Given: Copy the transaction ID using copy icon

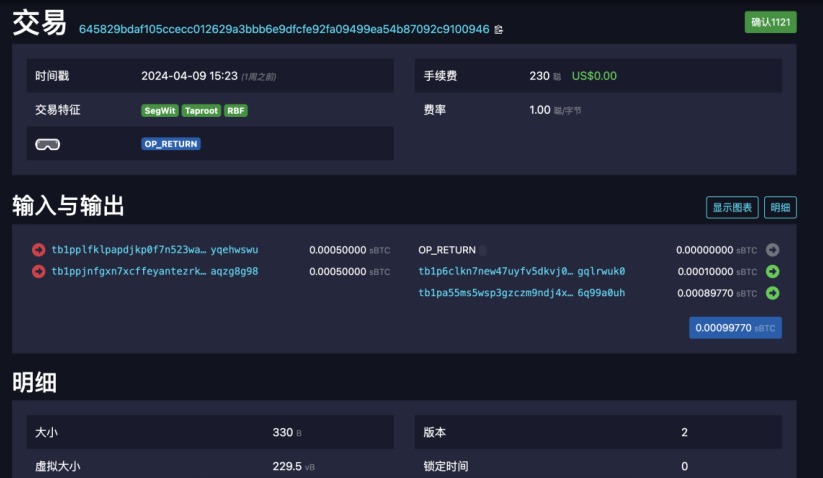Looking at the screenshot, I should click(x=499, y=30).
